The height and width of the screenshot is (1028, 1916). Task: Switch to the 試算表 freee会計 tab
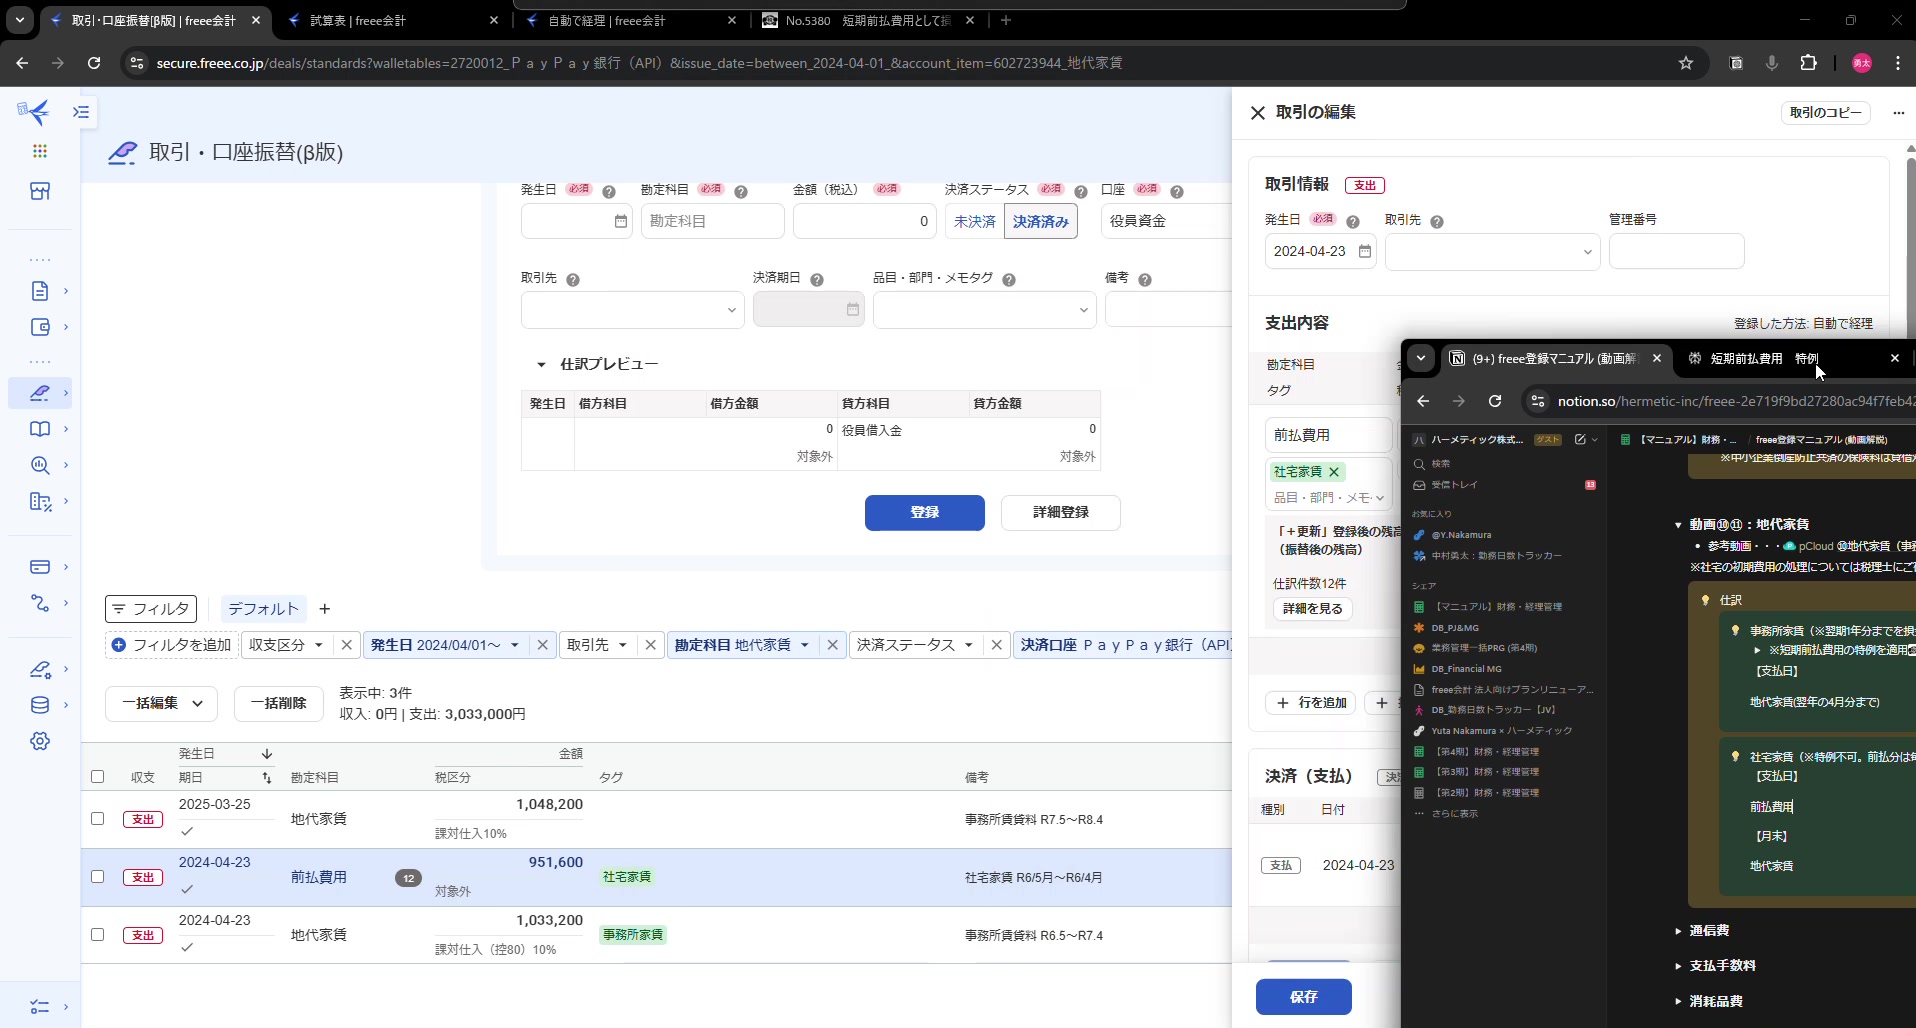click(x=380, y=20)
